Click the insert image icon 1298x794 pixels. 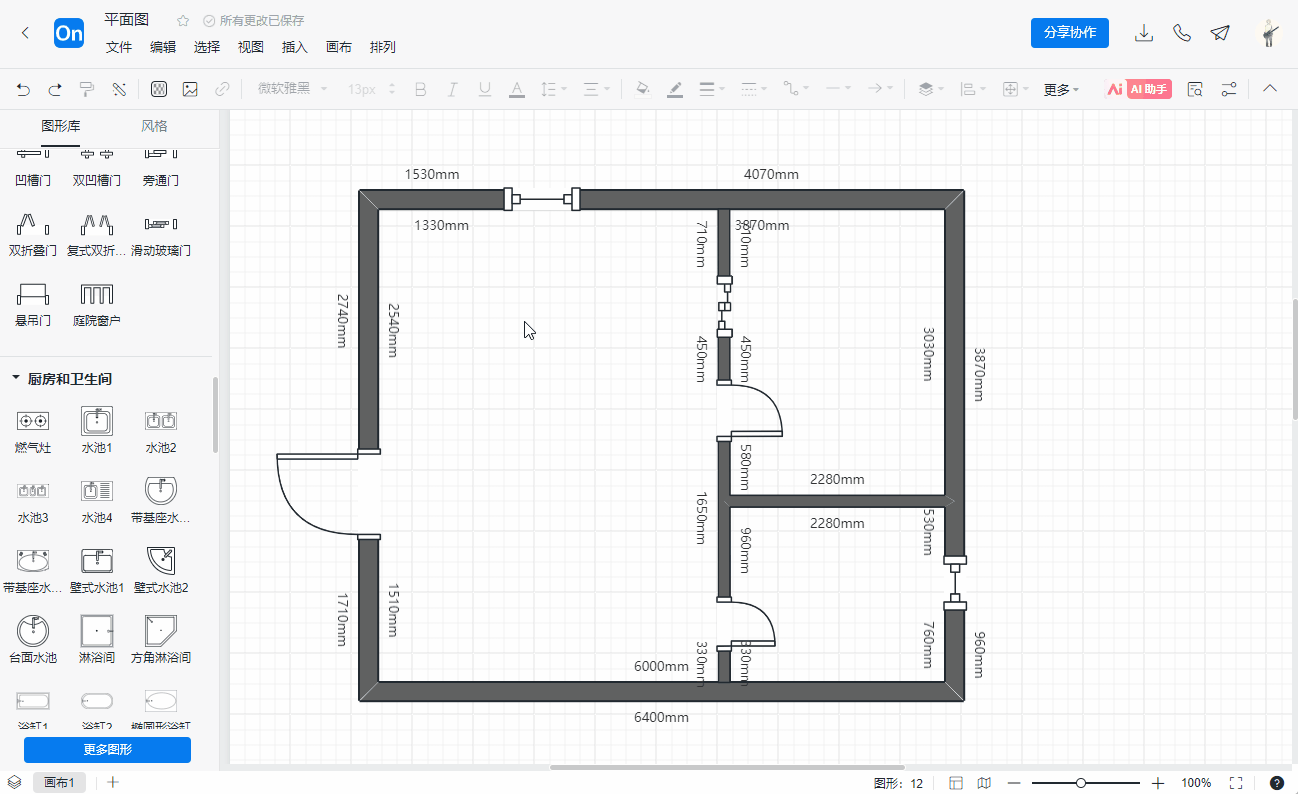coord(190,89)
